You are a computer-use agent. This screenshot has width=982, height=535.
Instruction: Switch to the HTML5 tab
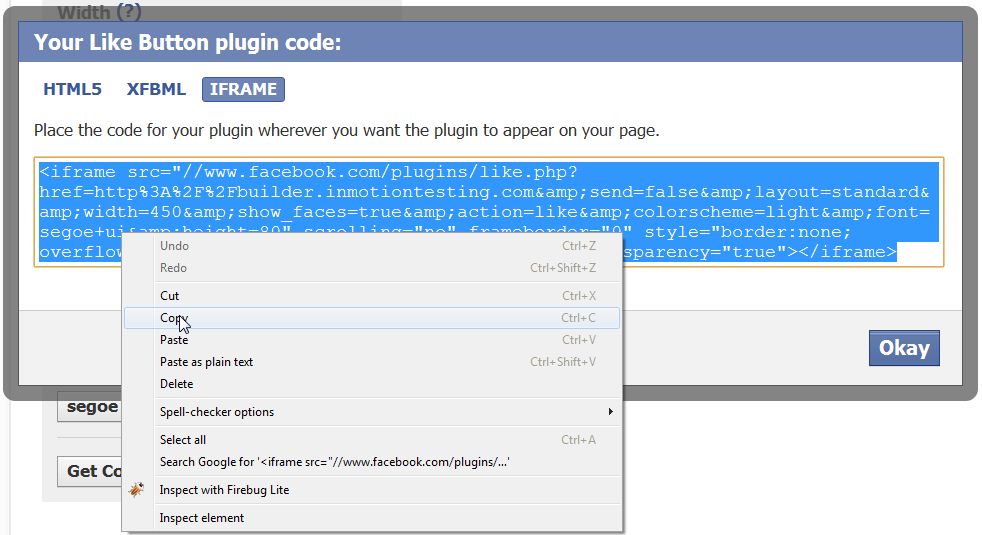[72, 89]
